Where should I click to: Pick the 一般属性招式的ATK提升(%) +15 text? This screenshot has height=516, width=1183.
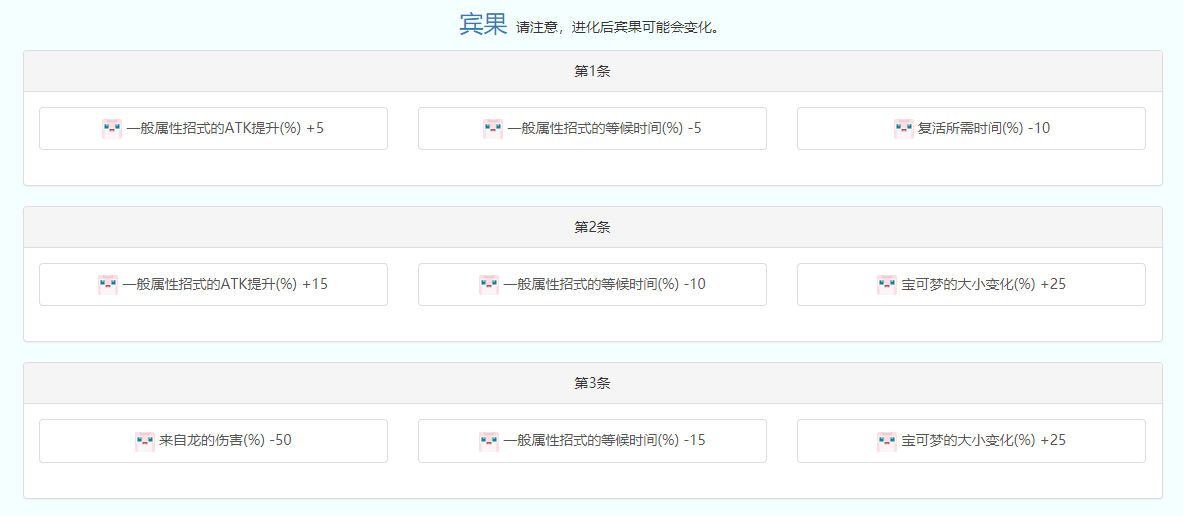pyautogui.click(x=225, y=284)
